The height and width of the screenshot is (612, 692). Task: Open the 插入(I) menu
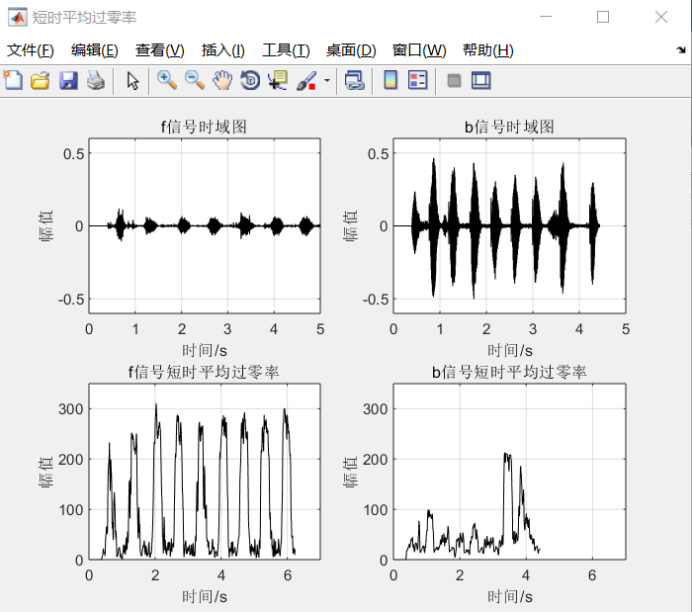click(x=223, y=50)
